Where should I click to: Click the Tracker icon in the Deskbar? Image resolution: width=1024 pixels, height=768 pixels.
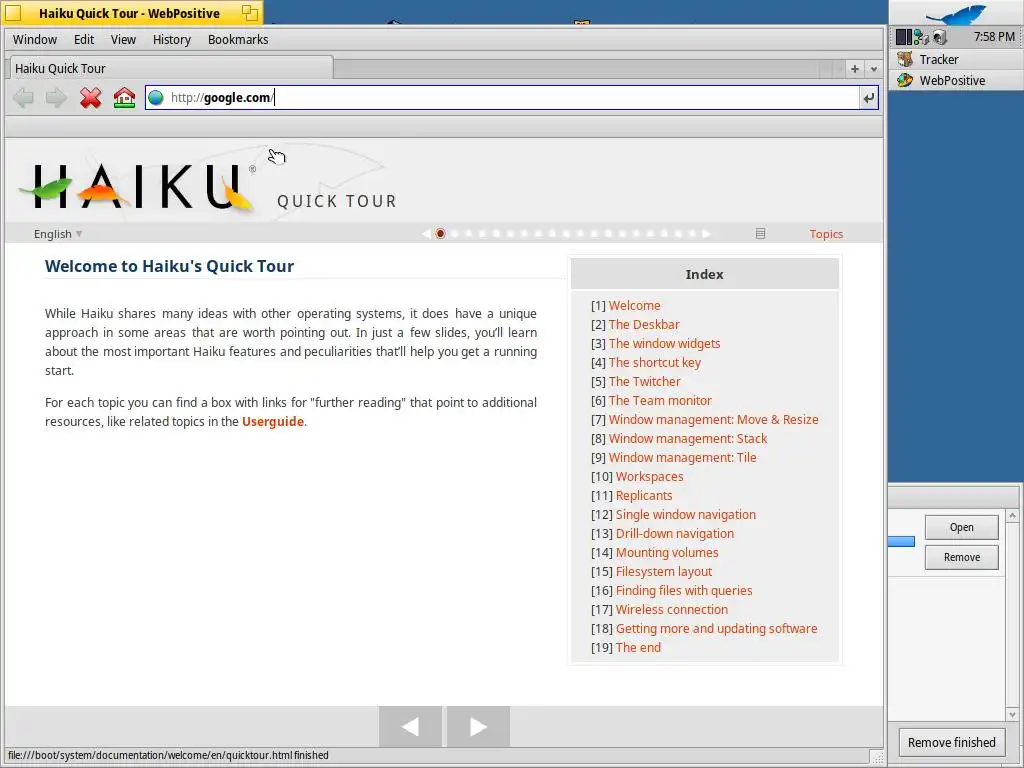tap(905, 59)
